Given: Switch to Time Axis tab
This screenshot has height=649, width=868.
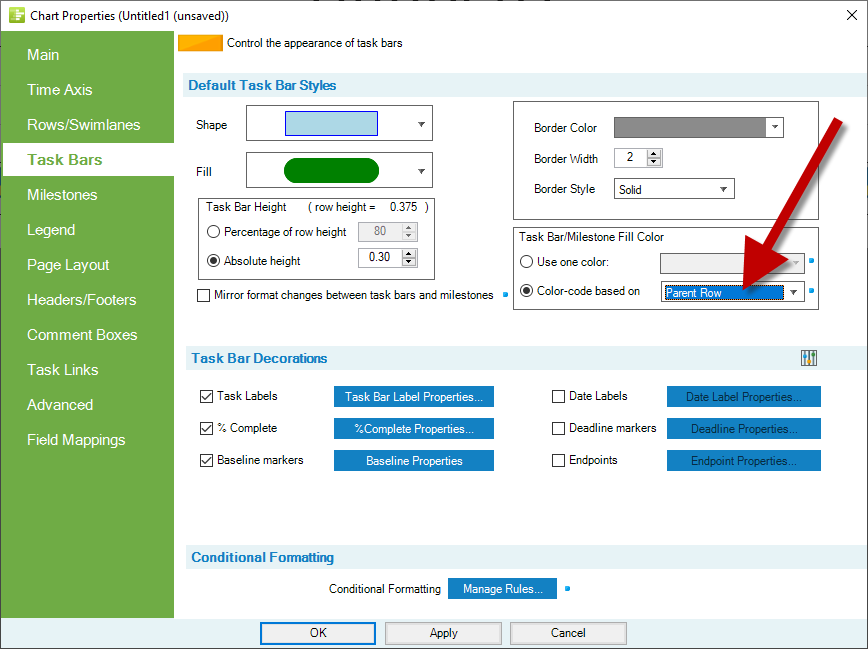Looking at the screenshot, I should tap(60, 90).
